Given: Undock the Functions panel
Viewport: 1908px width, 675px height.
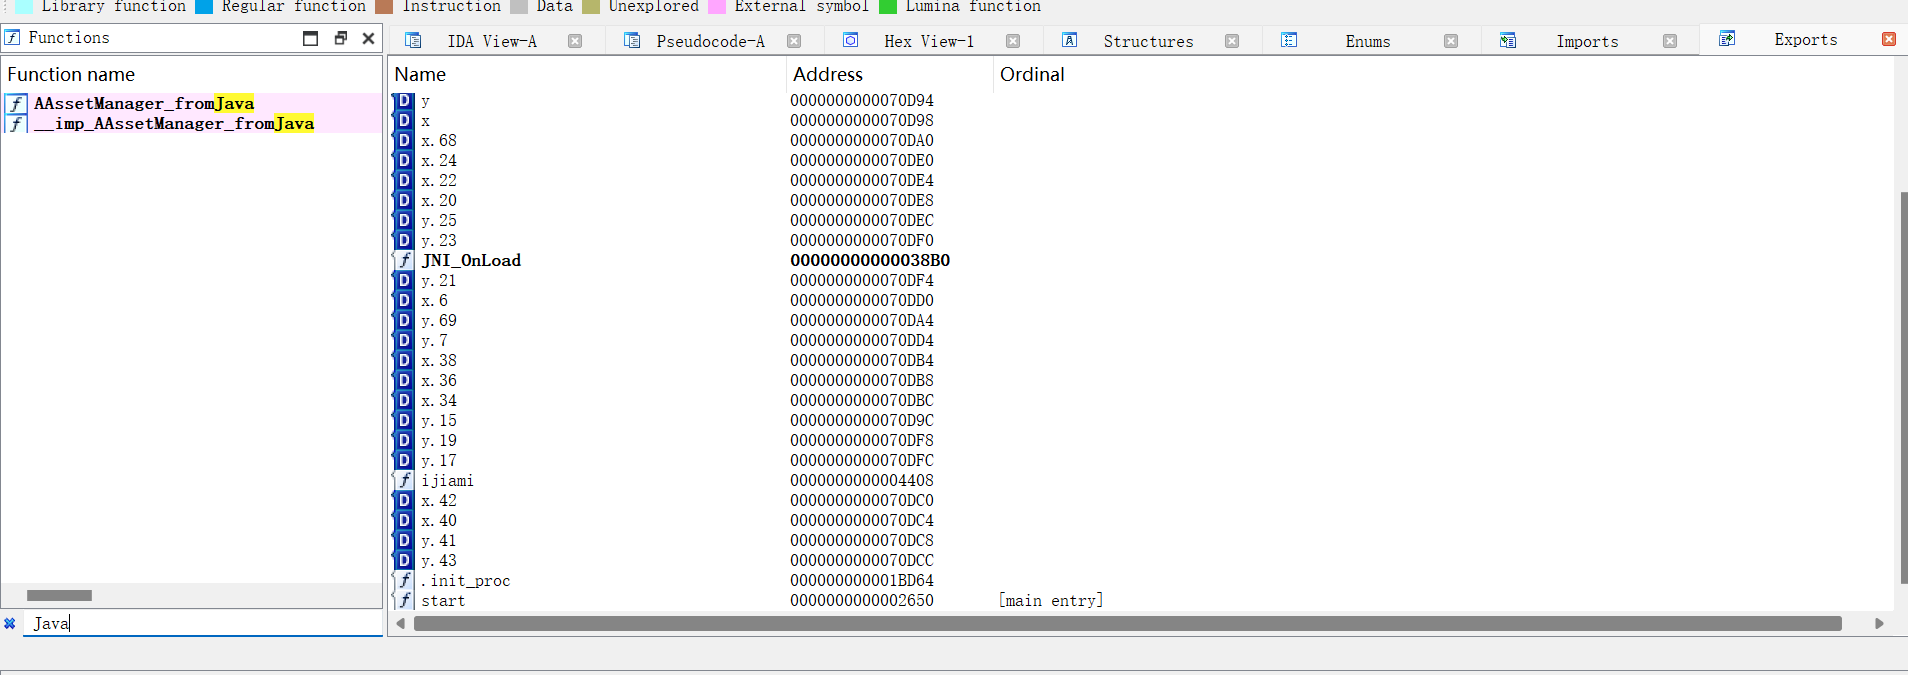Looking at the screenshot, I should point(340,38).
